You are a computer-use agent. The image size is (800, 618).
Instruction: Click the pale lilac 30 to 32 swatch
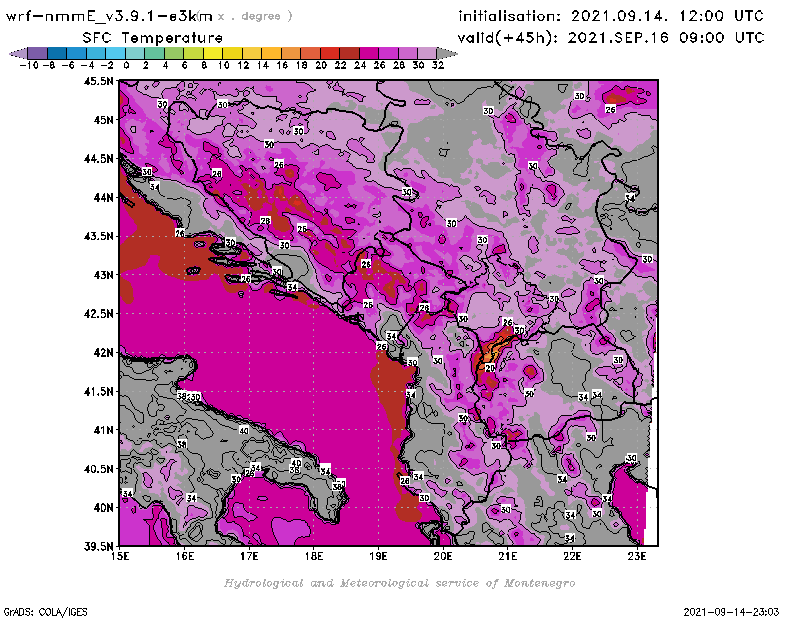[427, 53]
